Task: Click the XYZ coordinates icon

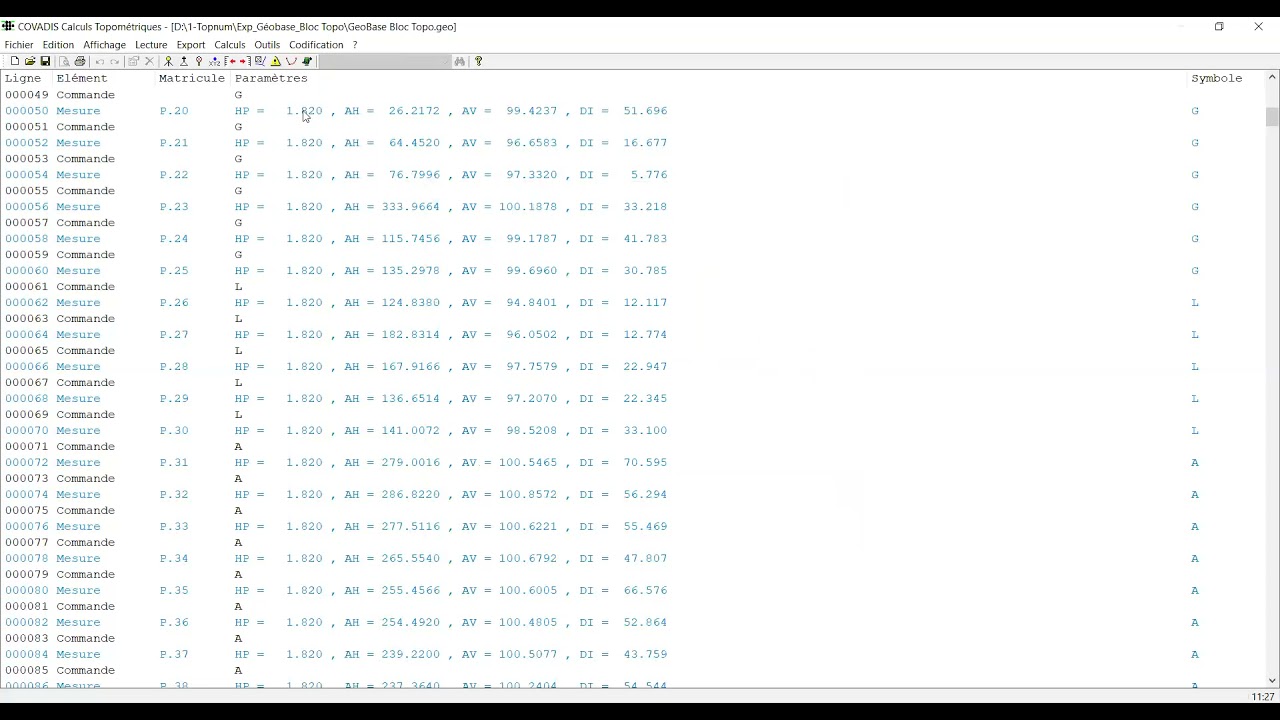Action: point(214,61)
